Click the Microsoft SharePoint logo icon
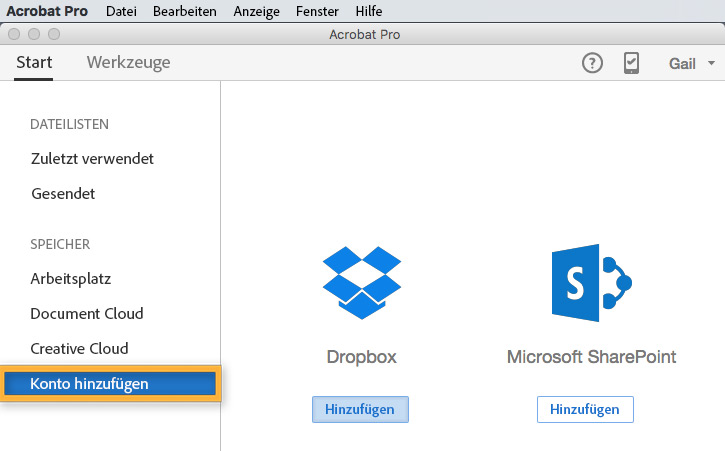 tap(592, 283)
